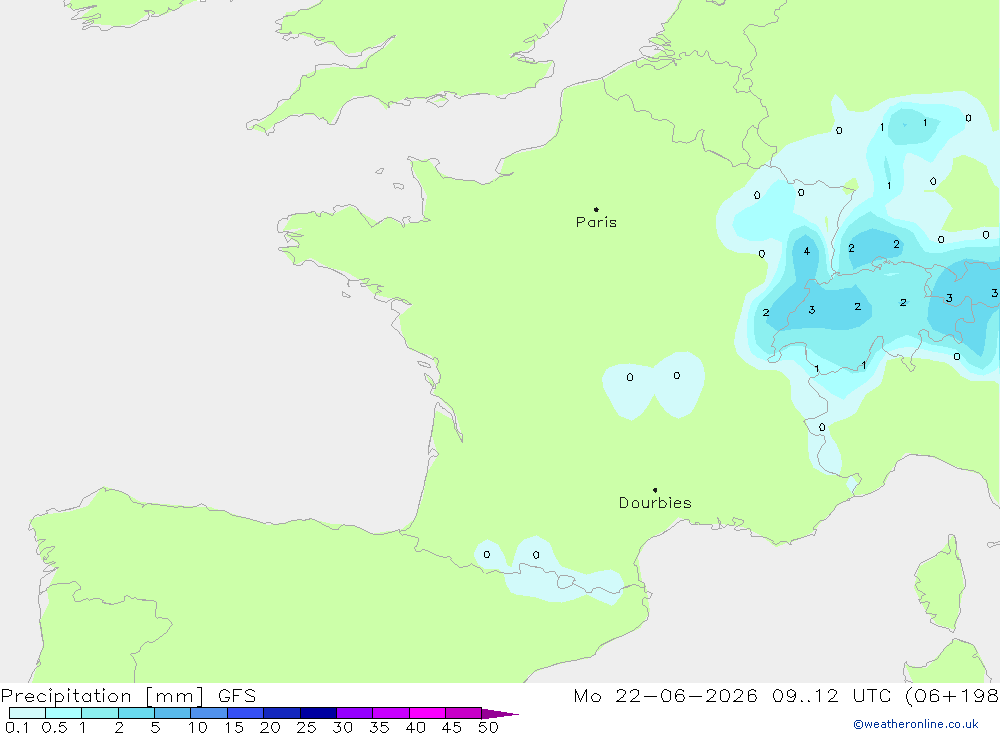
Task: Click the 'Mo 22-06-2026 09..12 UTC' timestamp
Action: click(x=732, y=695)
